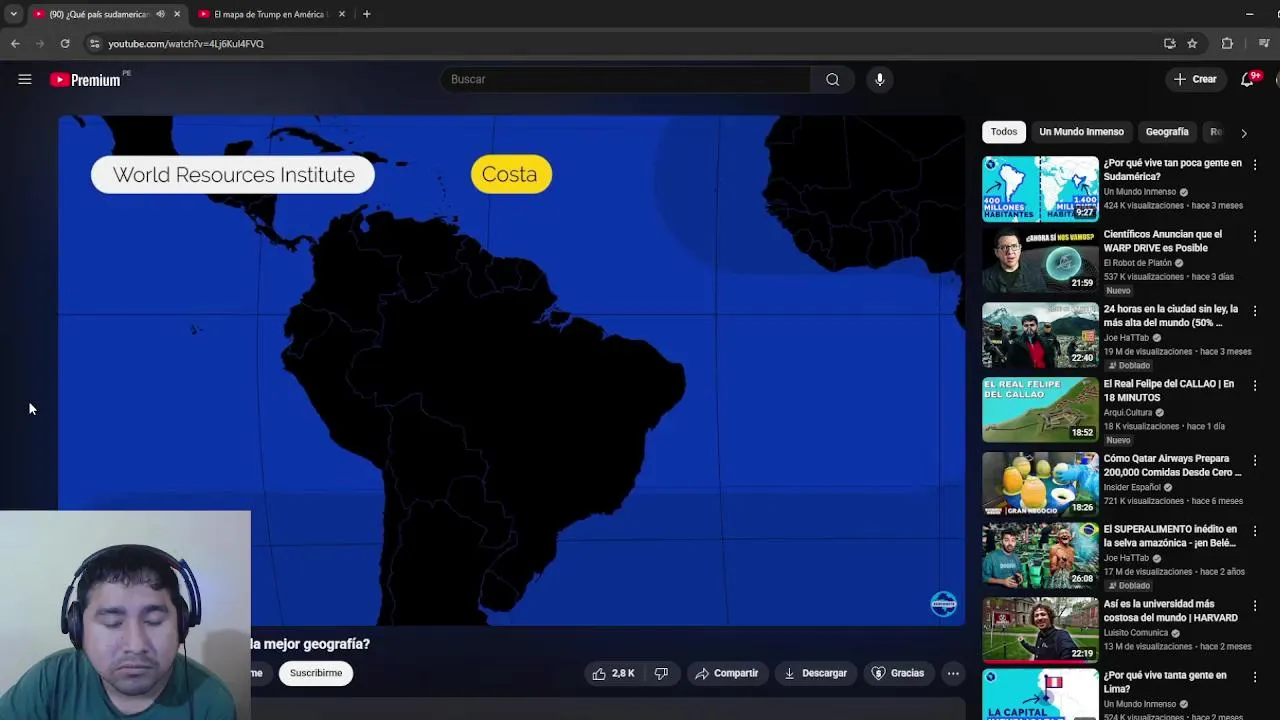This screenshot has height=720, width=1280.
Task: Open options menu for WARP DRIVE video
Action: coord(1255,236)
